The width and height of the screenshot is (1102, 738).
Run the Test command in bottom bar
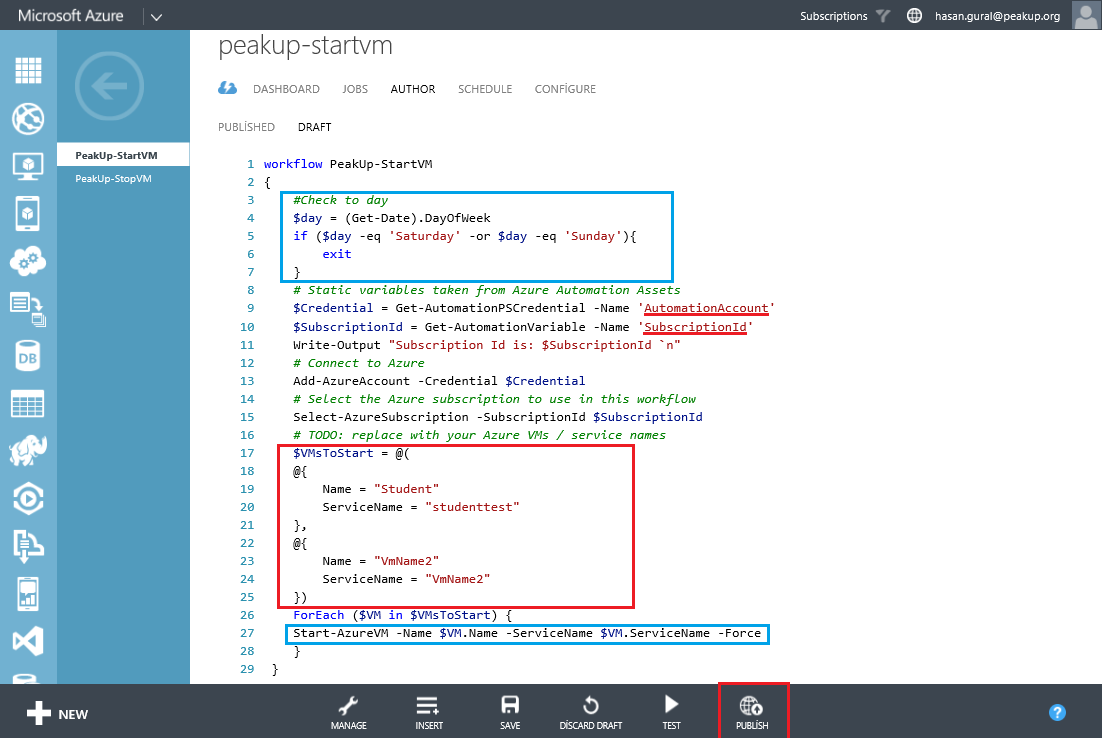[671, 711]
